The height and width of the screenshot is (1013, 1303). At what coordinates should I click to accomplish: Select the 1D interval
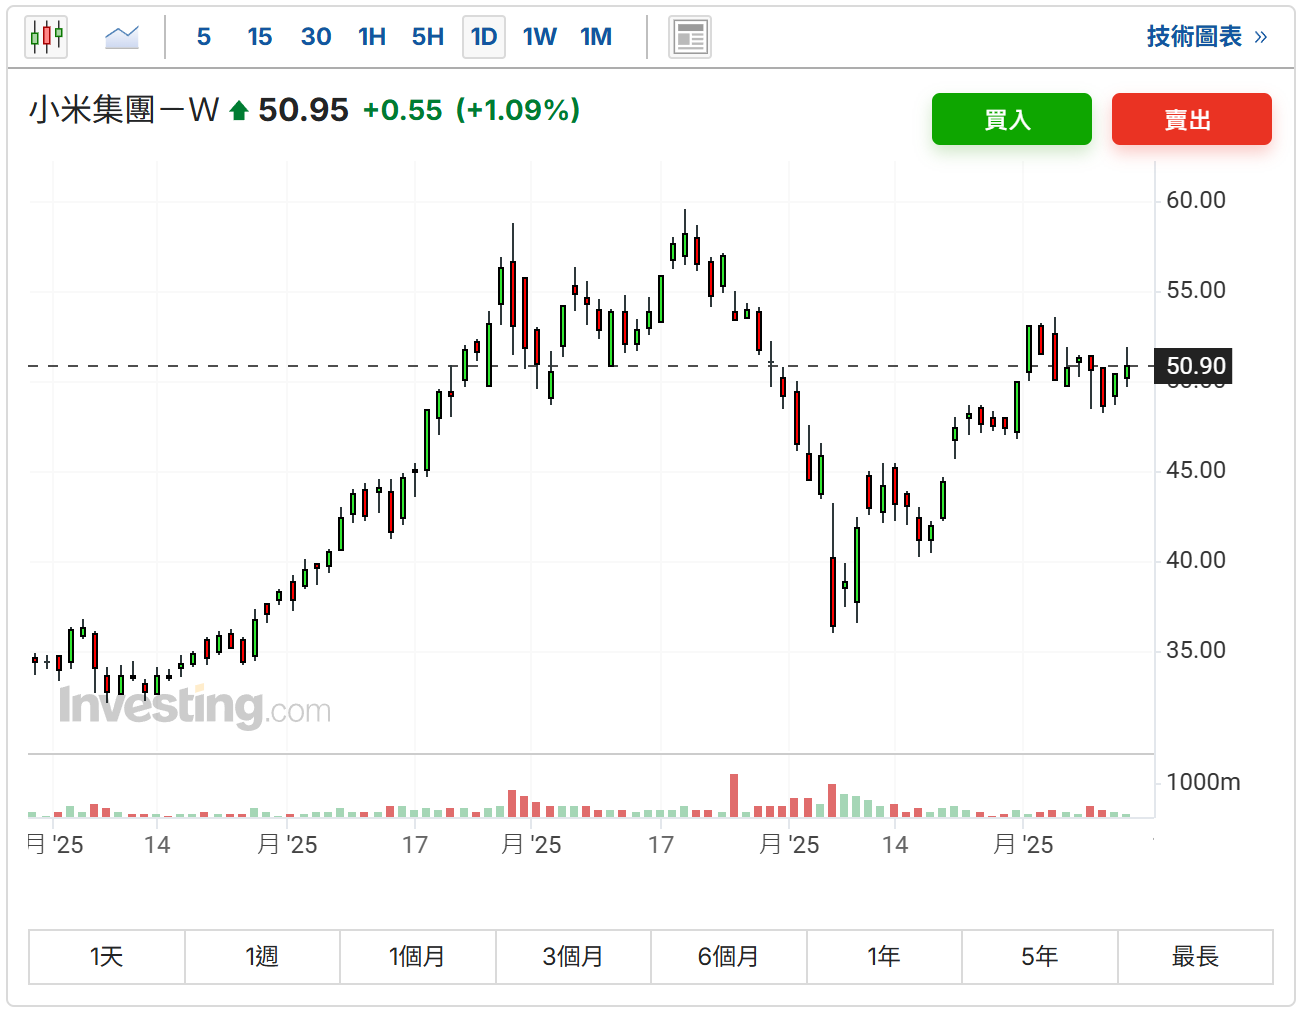(x=484, y=37)
